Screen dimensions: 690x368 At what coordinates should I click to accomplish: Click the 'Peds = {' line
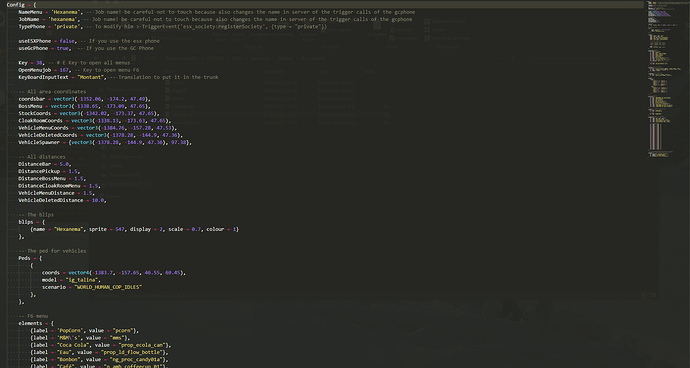click(30, 258)
